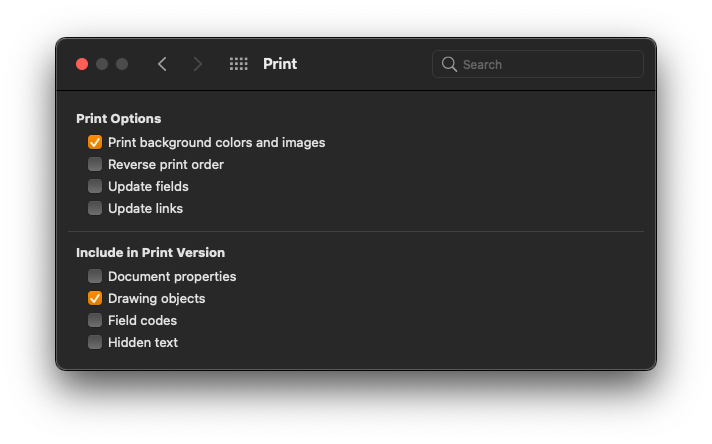Check the Update links option
The height and width of the screenshot is (444, 712).
click(x=95, y=208)
